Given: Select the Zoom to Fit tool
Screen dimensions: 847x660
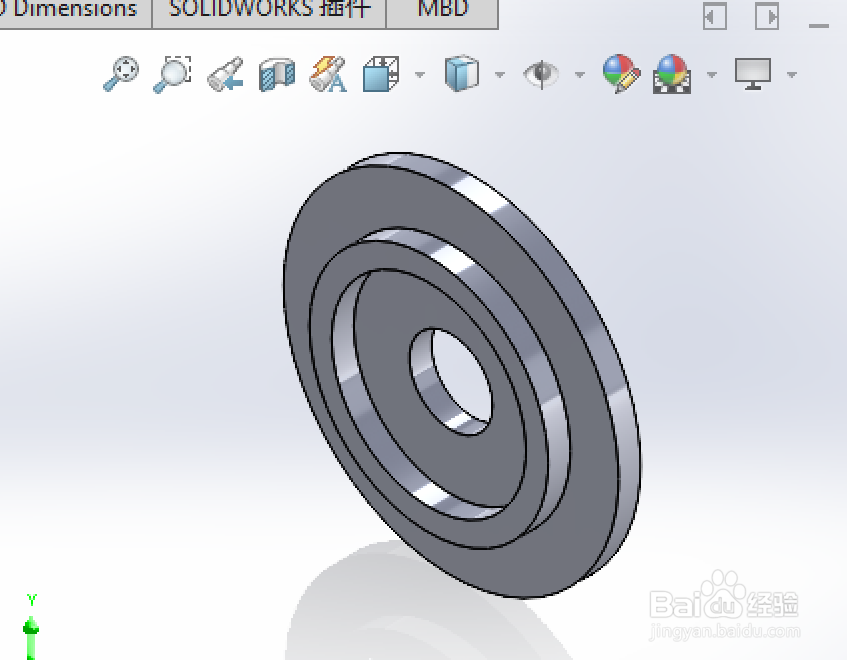Looking at the screenshot, I should point(122,74).
